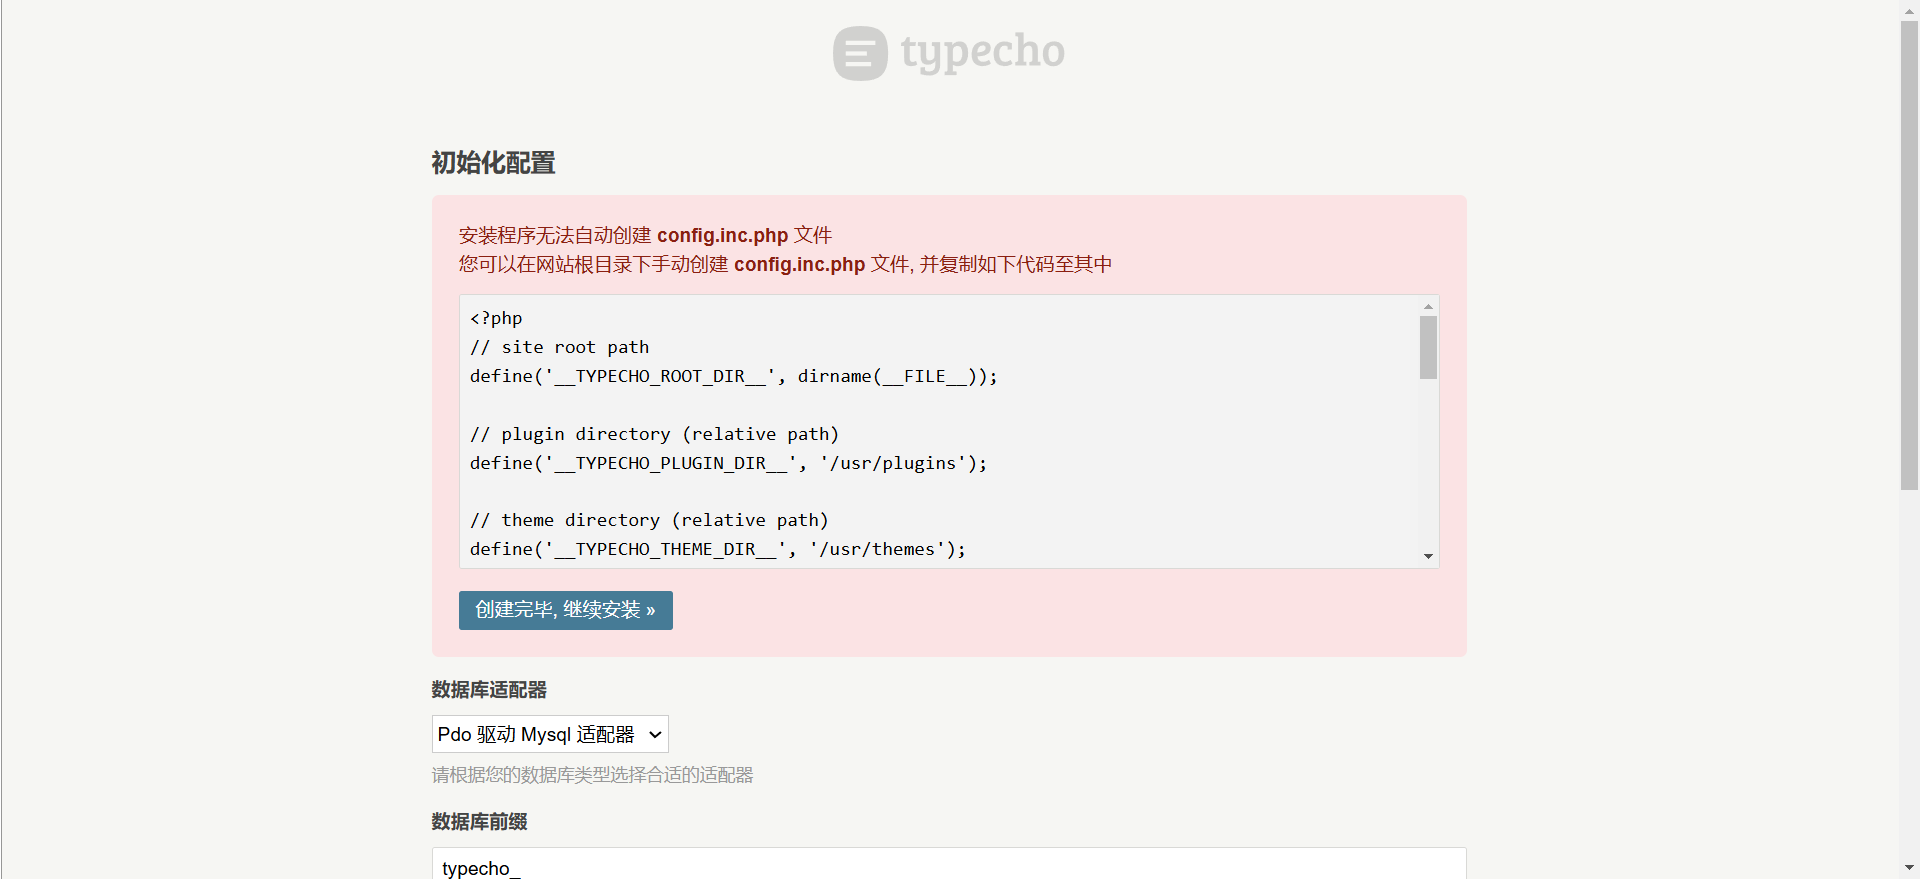The image size is (1920, 879).
Task: Click the code box scrollbar thumb
Action: [1428, 347]
